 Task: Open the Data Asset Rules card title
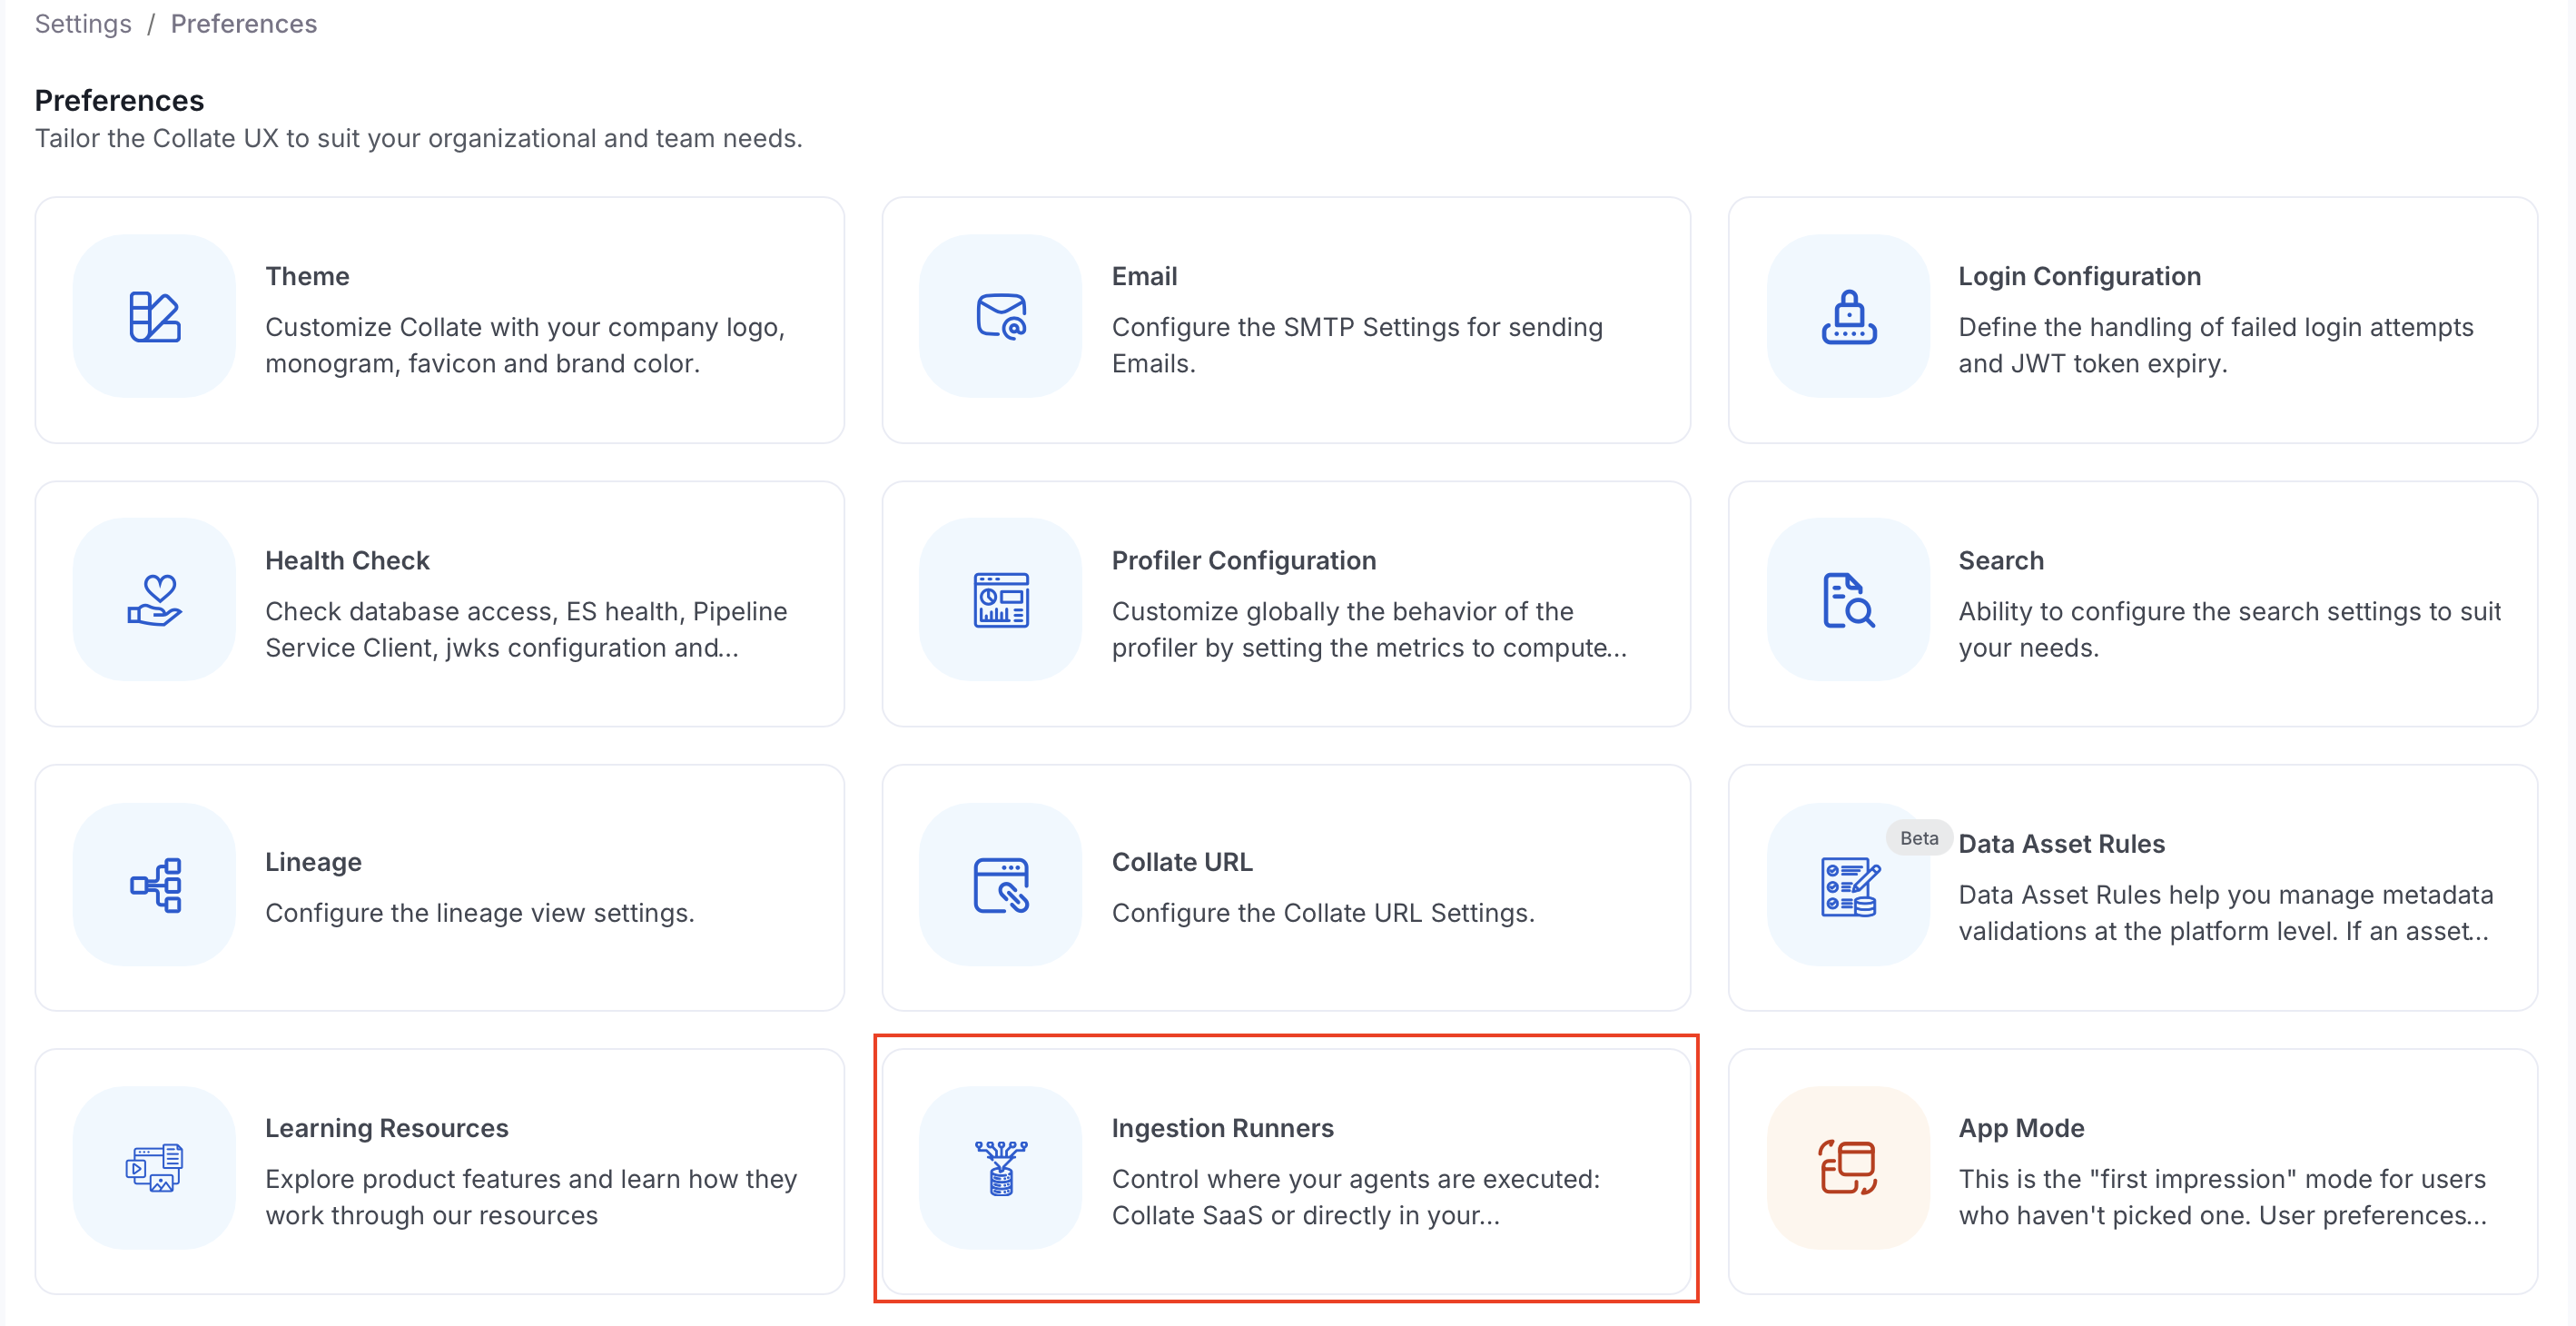[2061, 844]
